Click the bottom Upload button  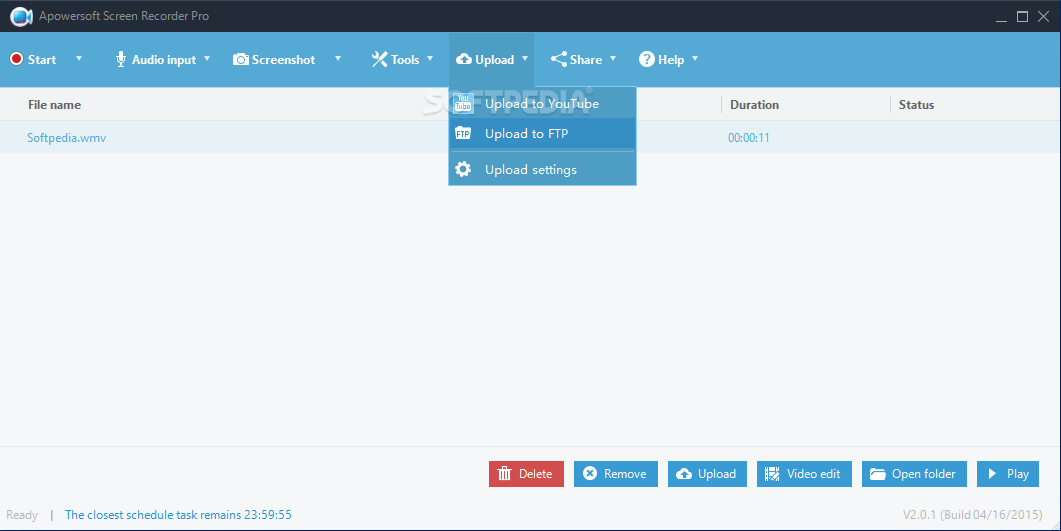[707, 474]
